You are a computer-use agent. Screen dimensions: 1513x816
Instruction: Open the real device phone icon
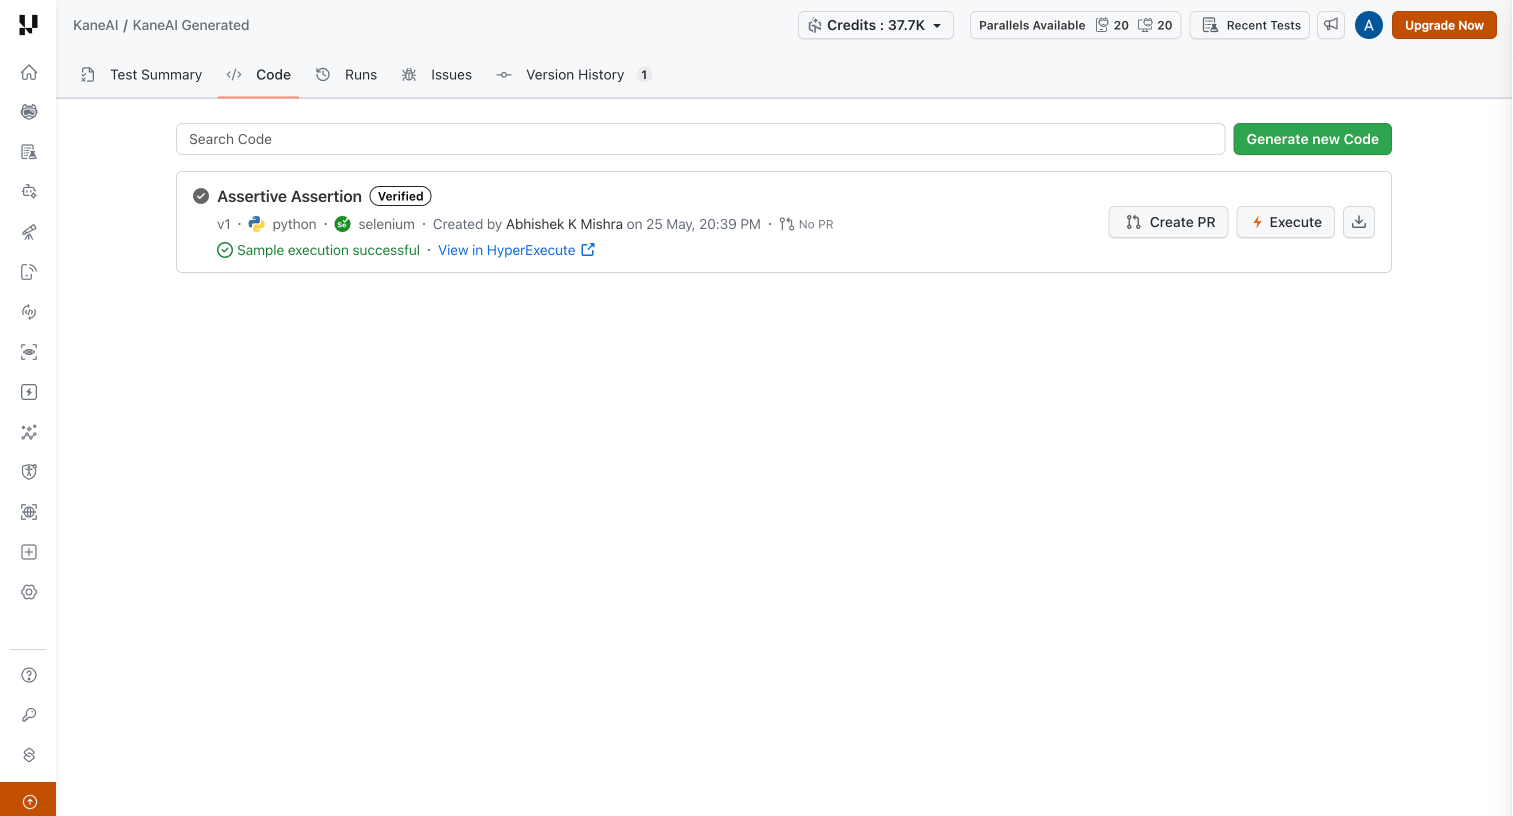click(x=29, y=272)
